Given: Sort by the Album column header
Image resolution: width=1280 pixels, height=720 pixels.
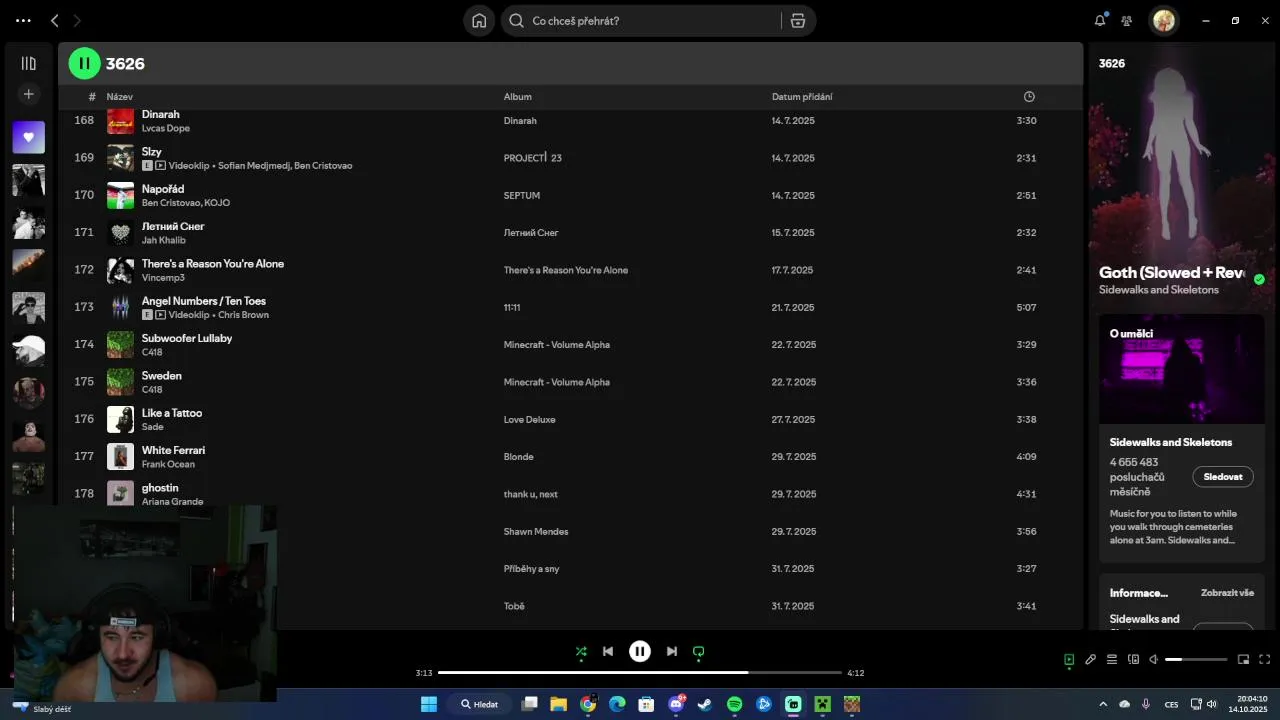Looking at the screenshot, I should [518, 97].
